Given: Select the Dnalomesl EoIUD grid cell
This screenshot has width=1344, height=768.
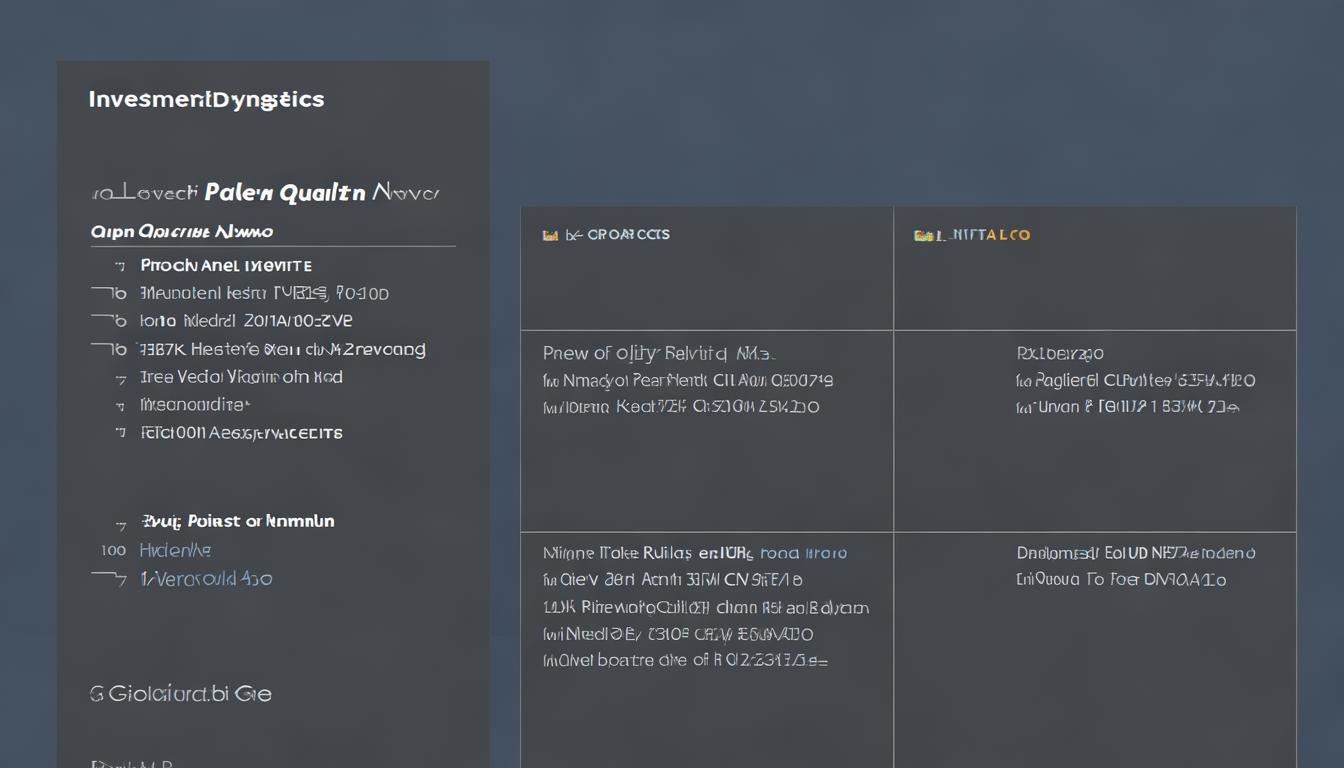Looking at the screenshot, I should 1135,553.
